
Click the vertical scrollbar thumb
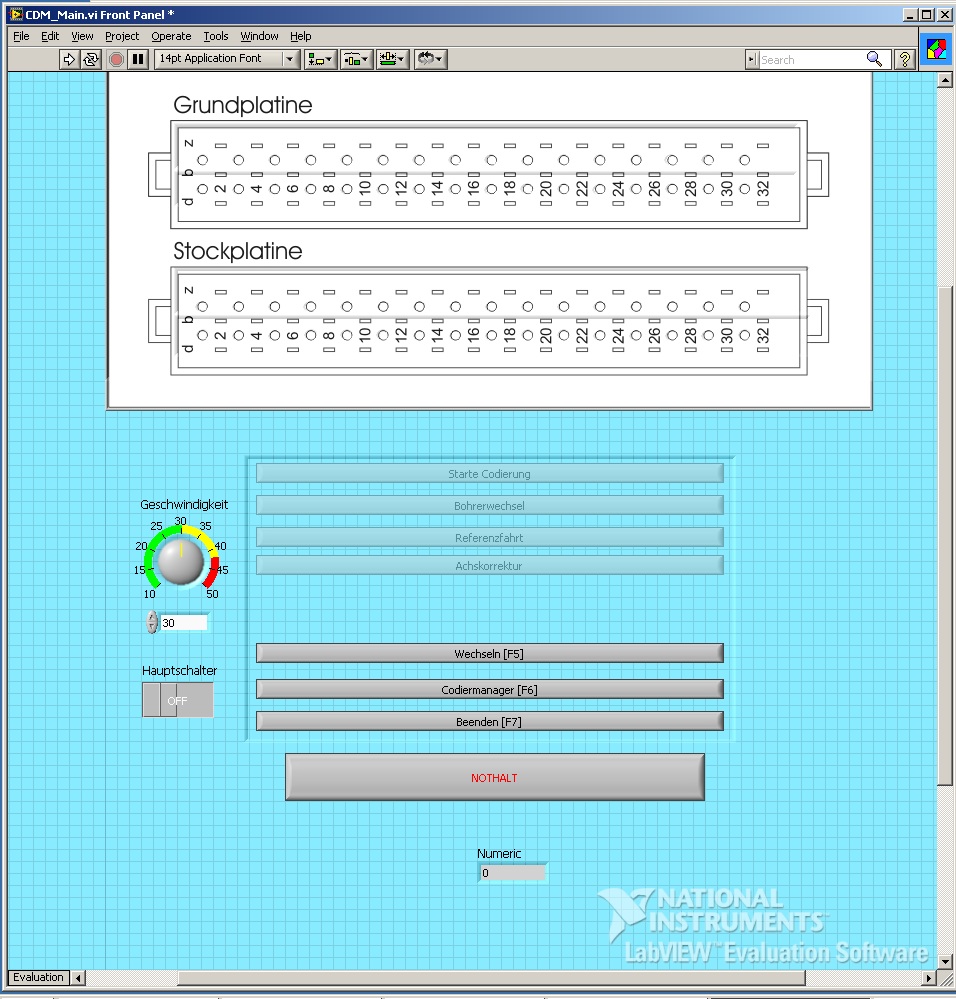[x=945, y=537]
